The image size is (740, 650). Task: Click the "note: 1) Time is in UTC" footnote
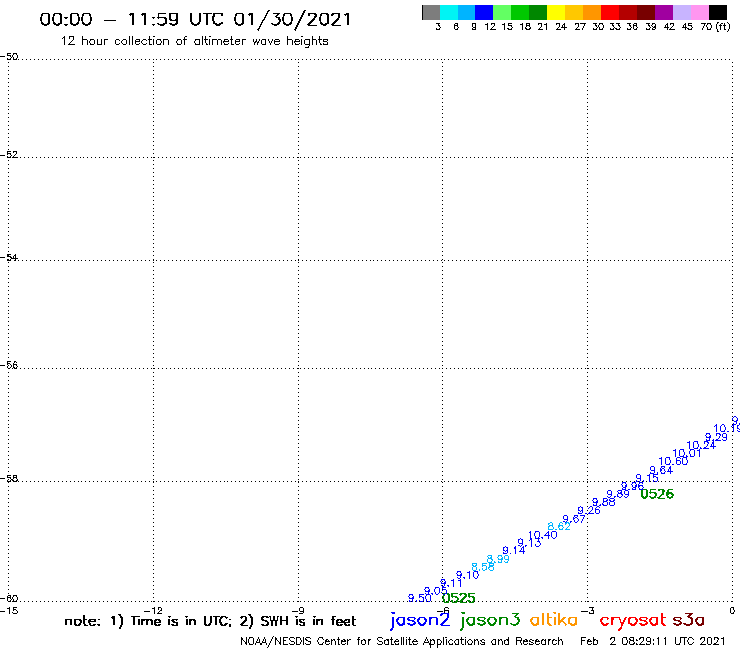[148, 621]
